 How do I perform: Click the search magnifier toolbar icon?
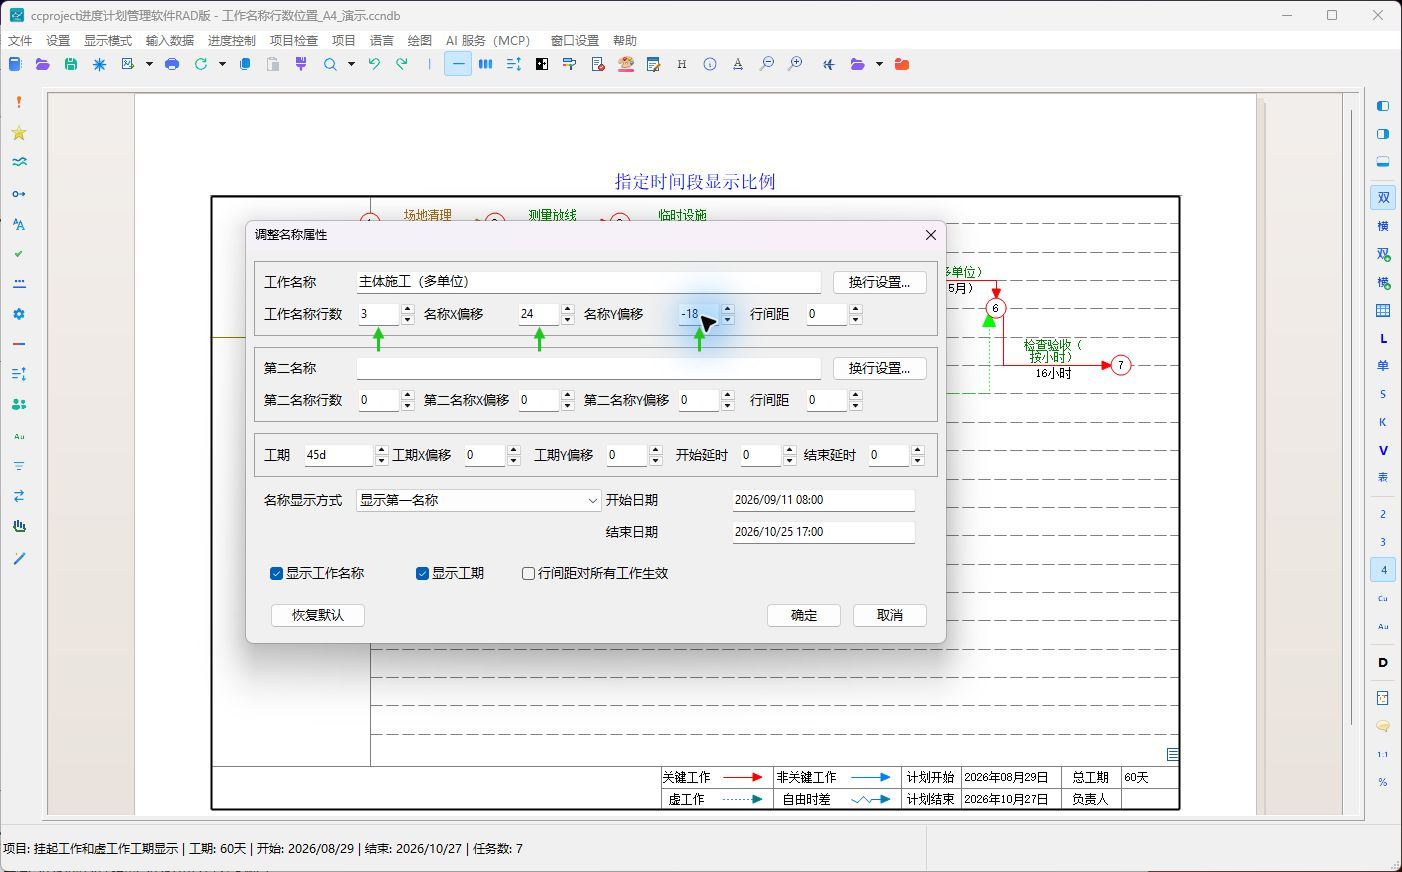click(330, 64)
